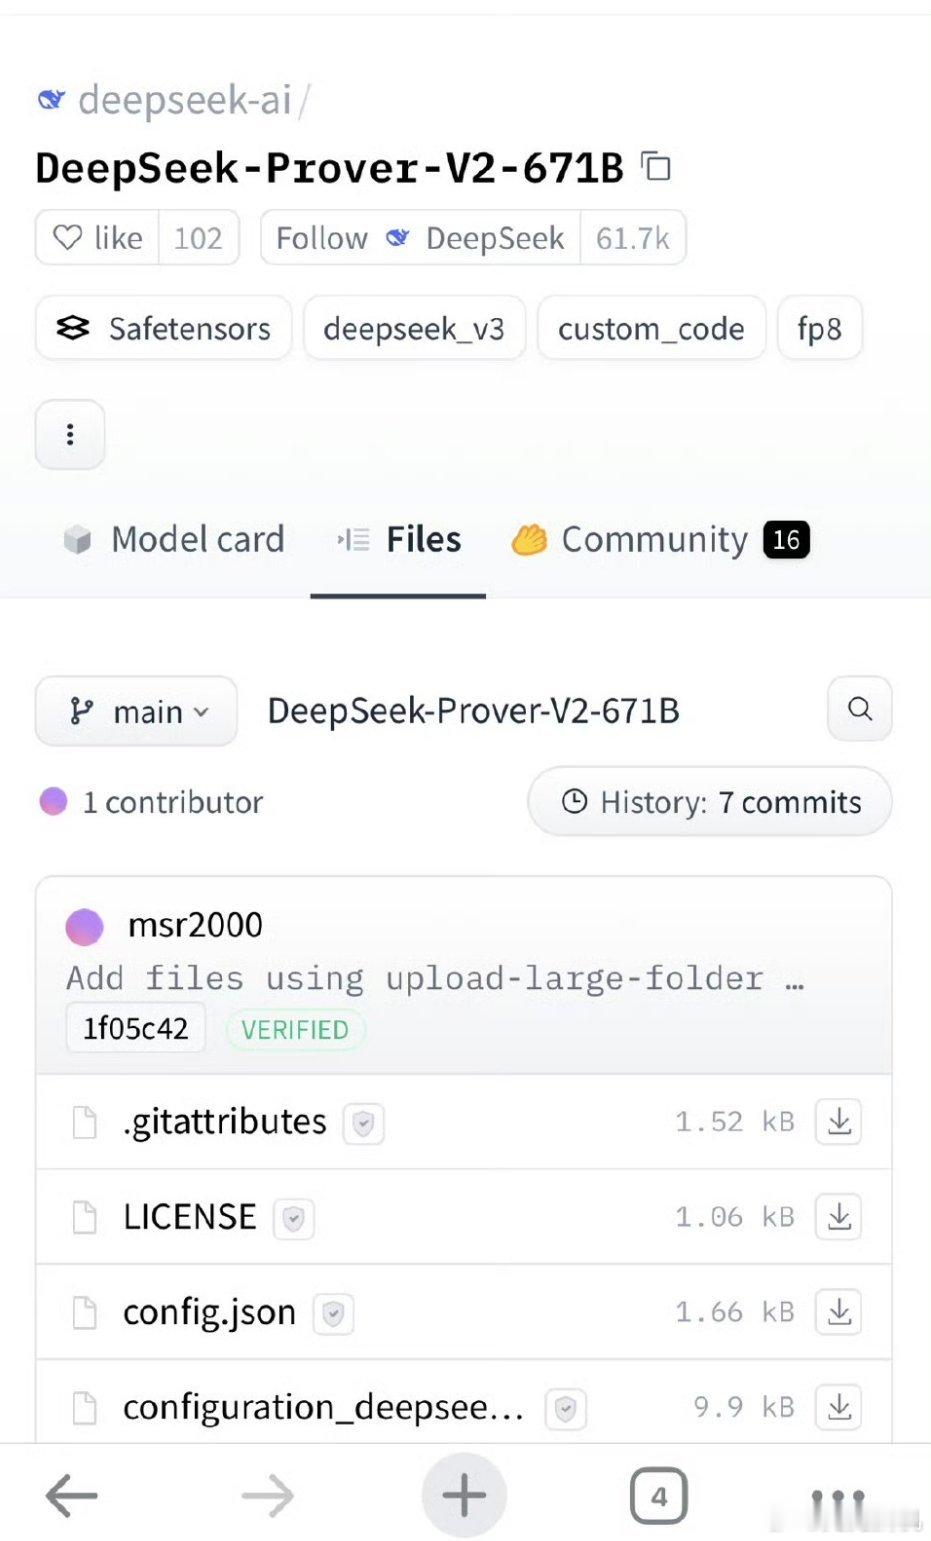Open the config.json file
Viewport: 931px width, 1541px height.
(210, 1312)
